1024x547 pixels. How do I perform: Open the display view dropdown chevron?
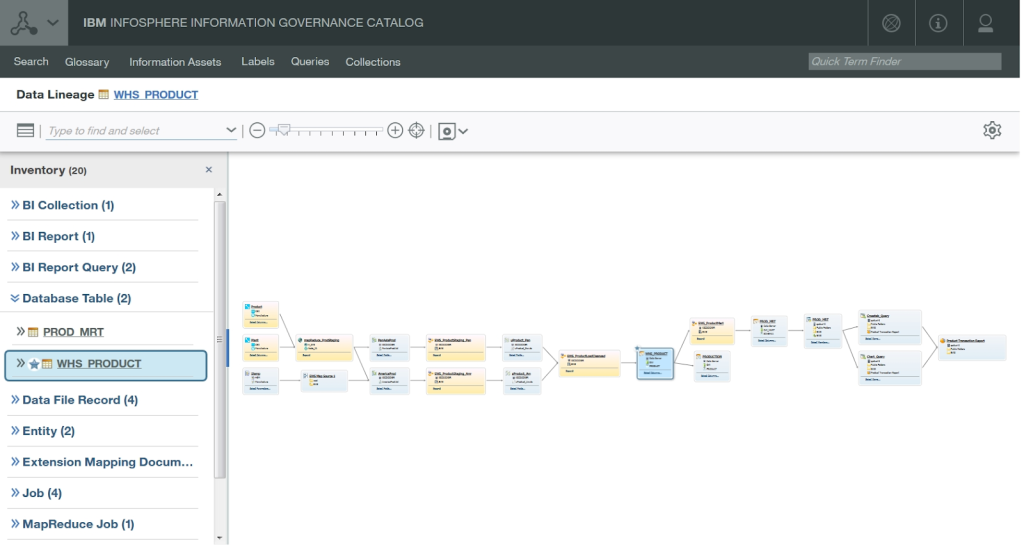click(463, 131)
